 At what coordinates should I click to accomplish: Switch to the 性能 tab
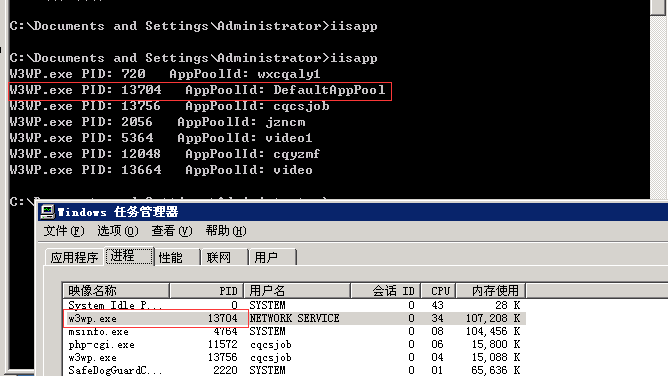[x=177, y=257]
